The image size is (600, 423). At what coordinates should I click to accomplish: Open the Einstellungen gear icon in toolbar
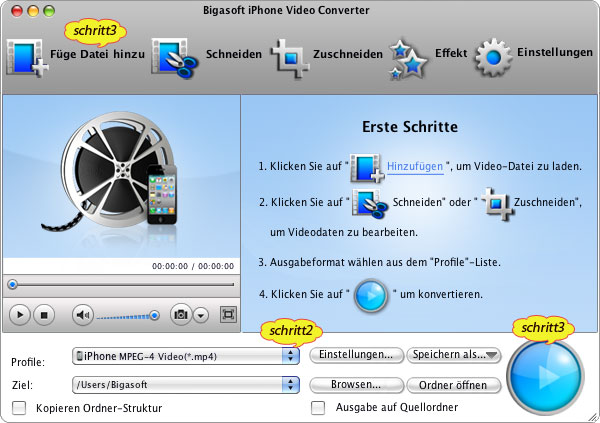(493, 57)
